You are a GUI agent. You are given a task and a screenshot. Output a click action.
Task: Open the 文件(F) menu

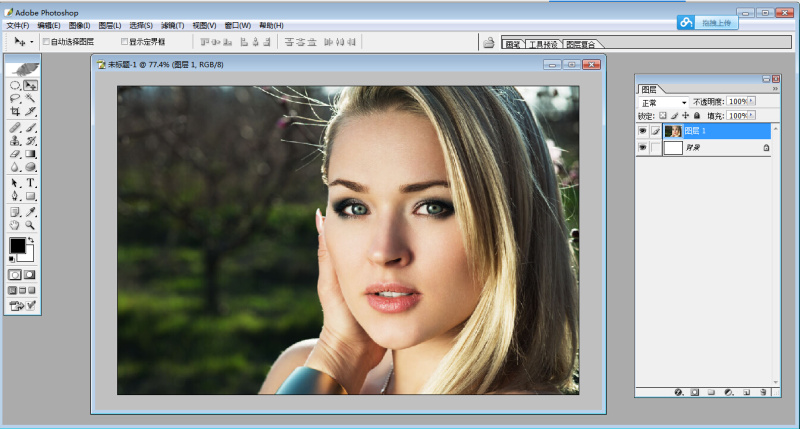[x=17, y=25]
